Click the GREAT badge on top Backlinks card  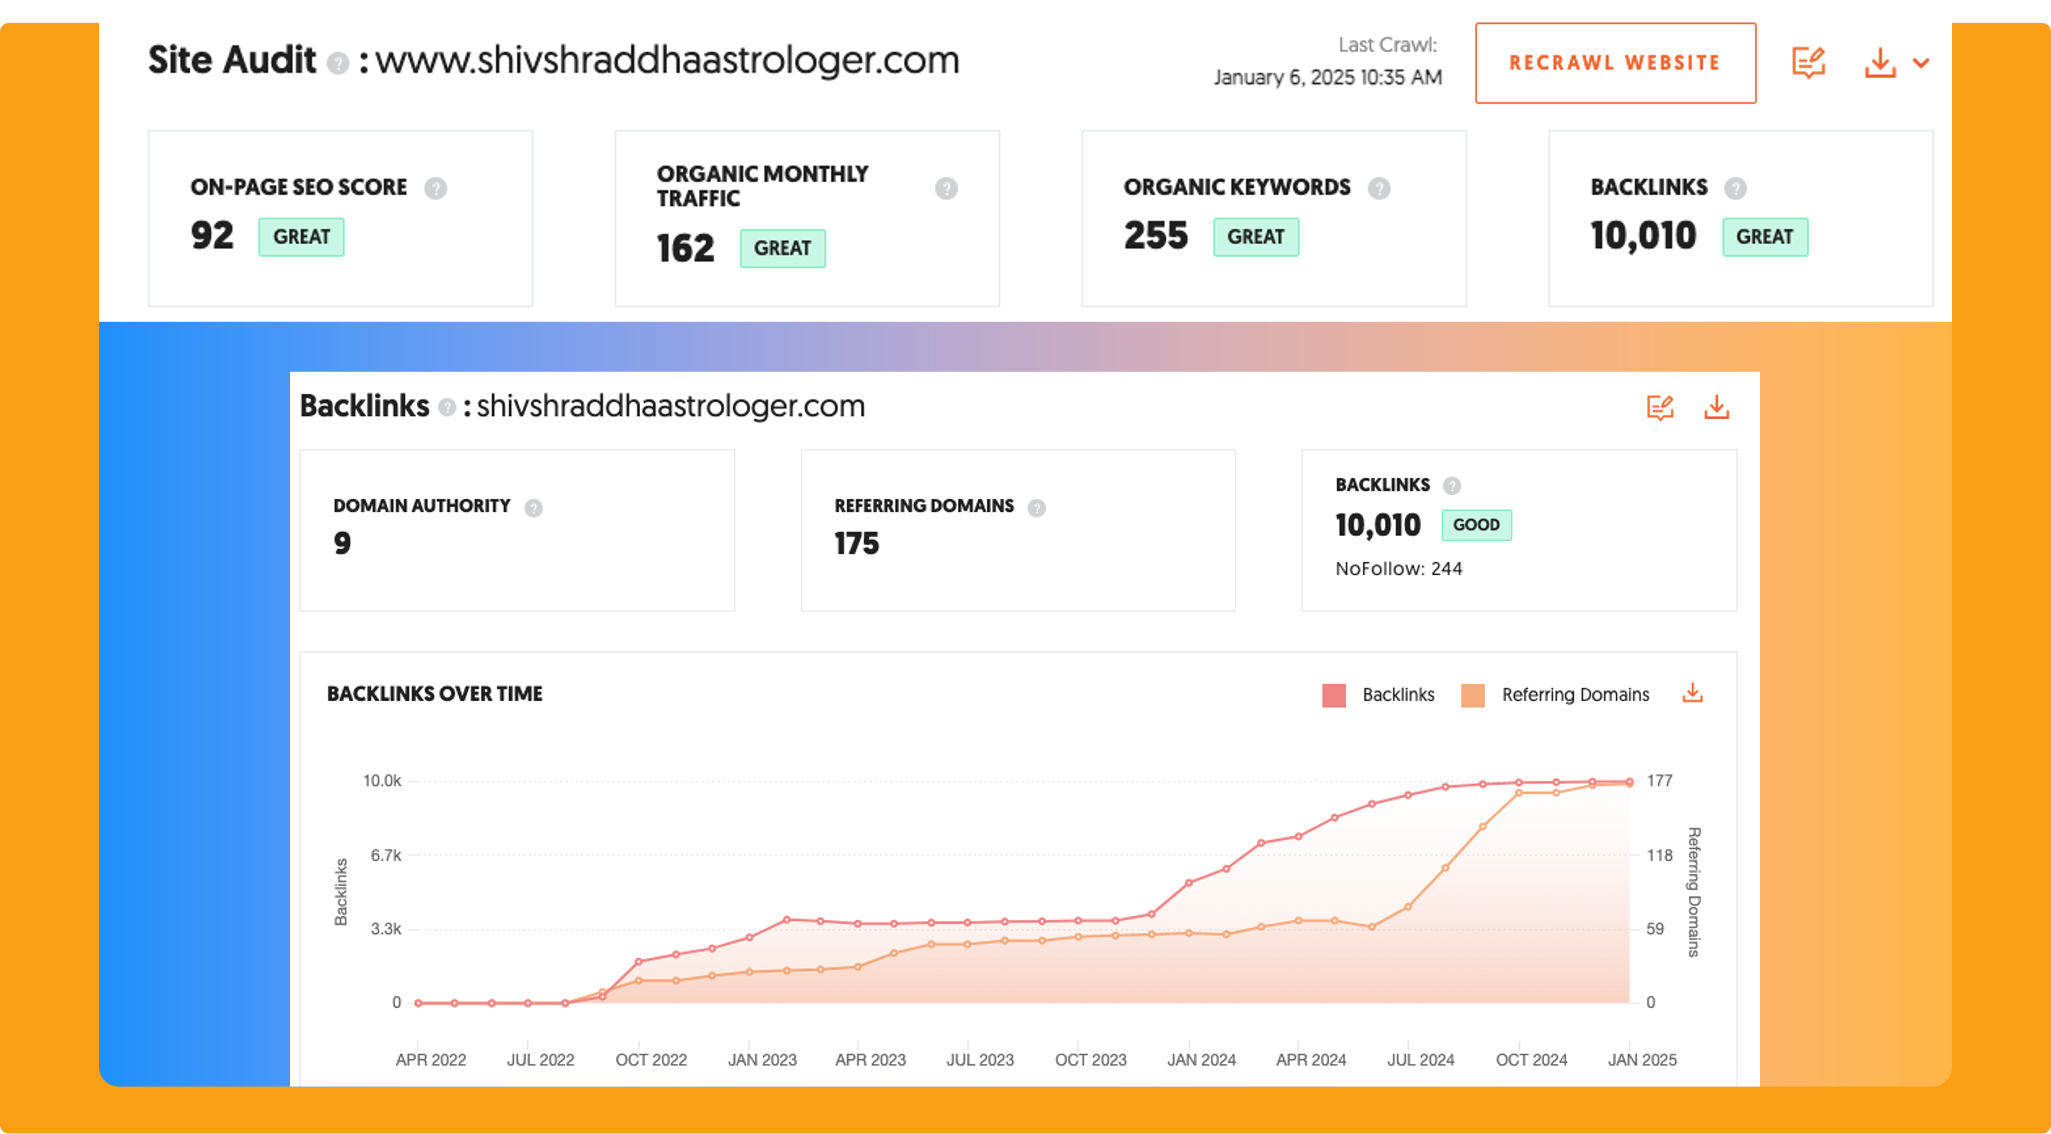(1764, 237)
